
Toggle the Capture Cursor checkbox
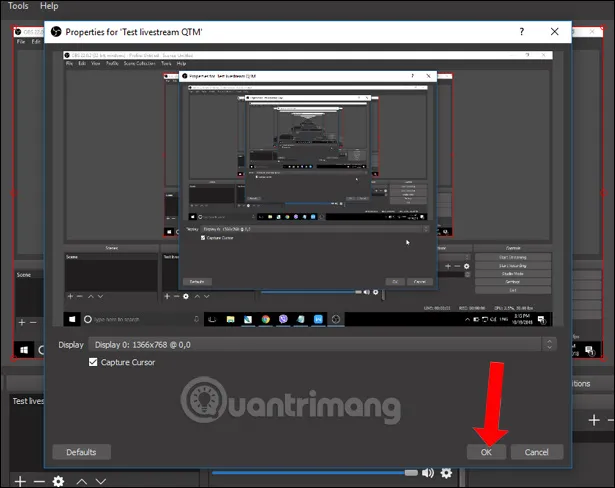(94, 362)
